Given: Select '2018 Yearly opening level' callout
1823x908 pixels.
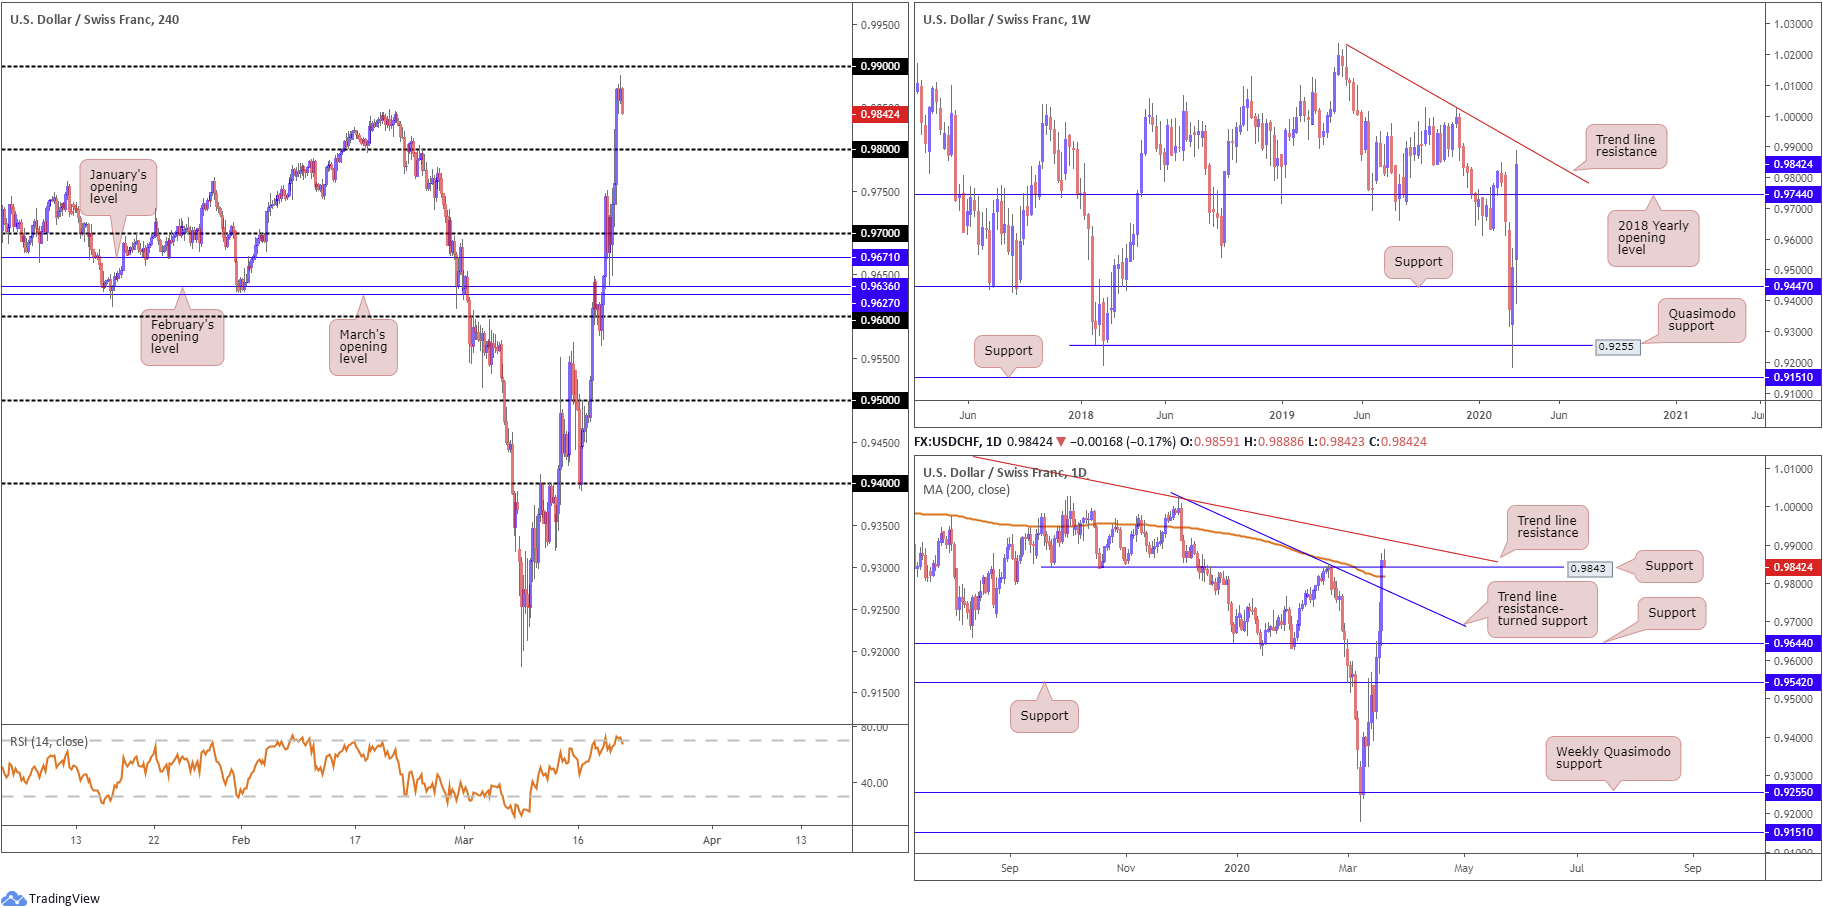Looking at the screenshot, I should tap(1653, 238).
